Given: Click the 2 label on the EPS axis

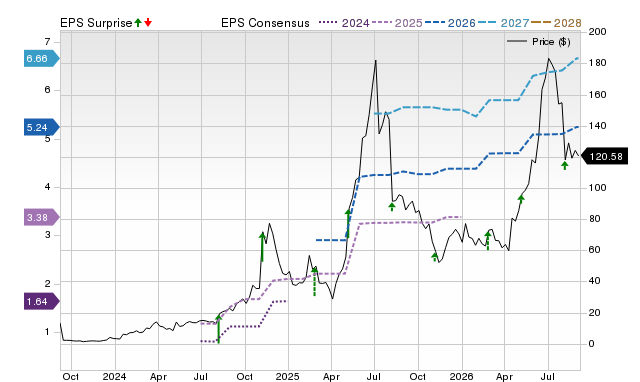Looking at the screenshot, I should click(47, 284).
